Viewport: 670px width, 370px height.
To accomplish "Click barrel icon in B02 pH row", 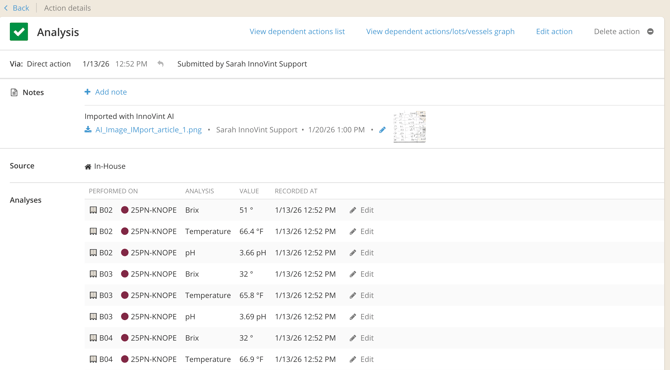I will (x=93, y=253).
